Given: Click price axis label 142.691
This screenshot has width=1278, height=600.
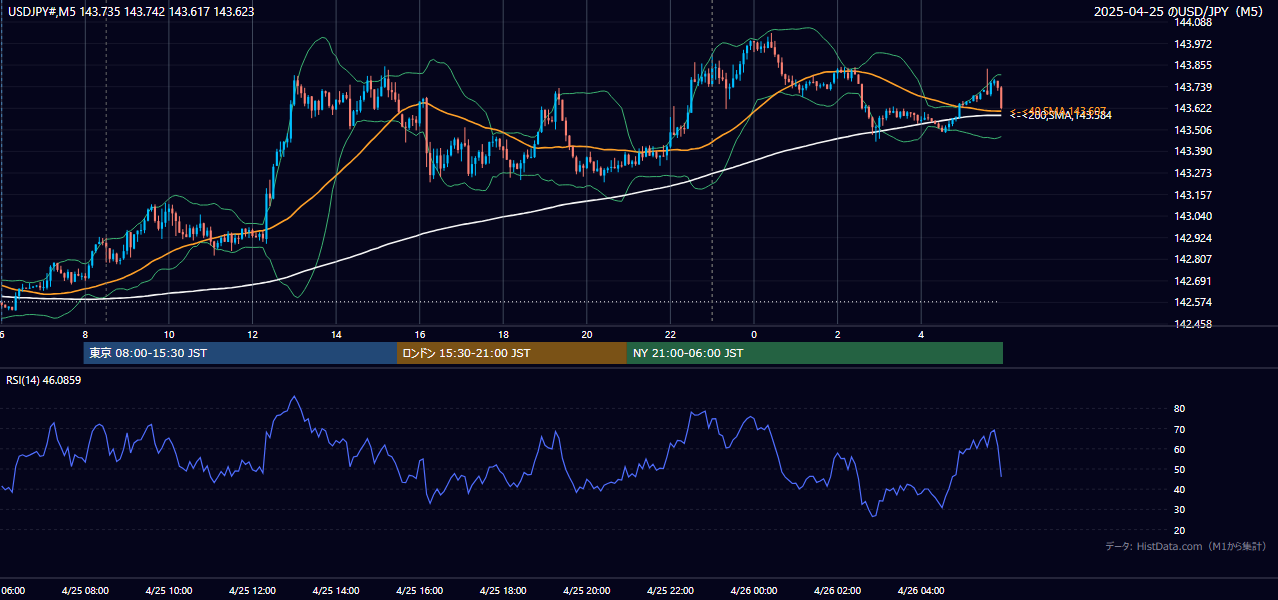Looking at the screenshot, I should tap(1194, 281).
